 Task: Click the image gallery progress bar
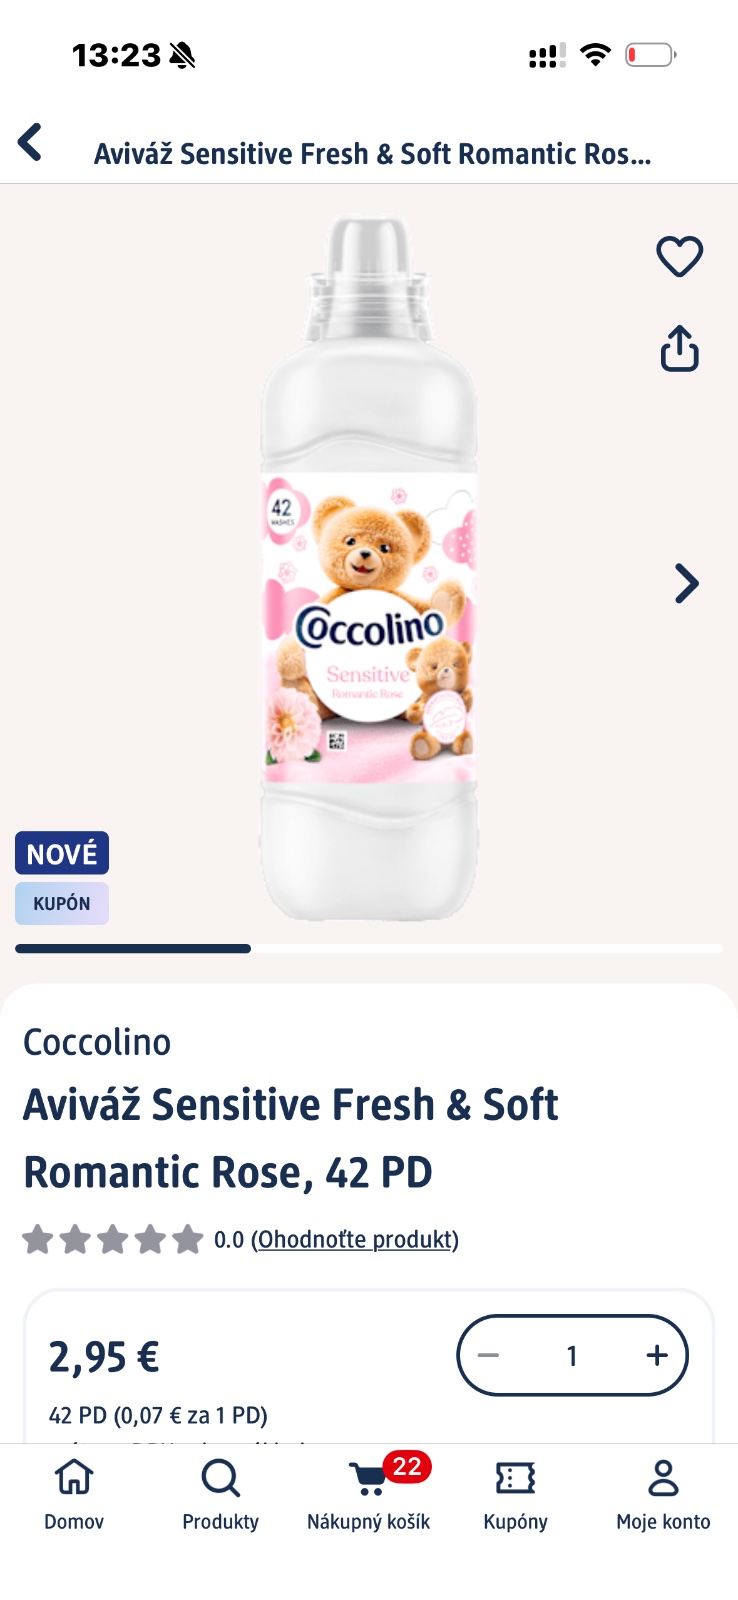pos(369,948)
